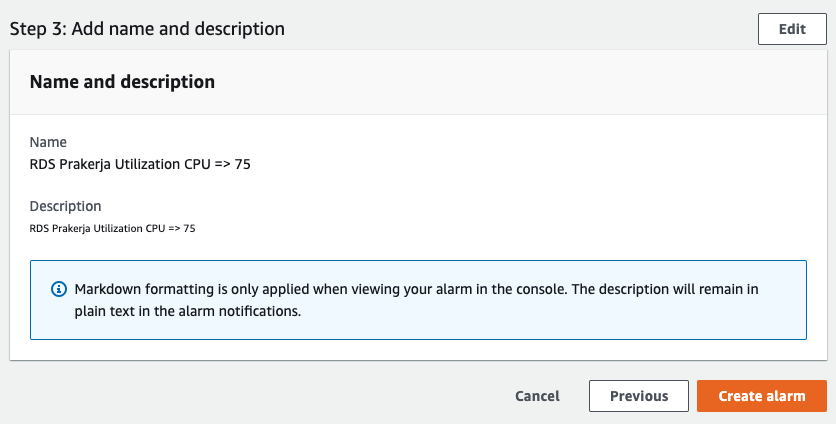Click the word 'formatting' in the notice

pyautogui.click(x=181, y=289)
